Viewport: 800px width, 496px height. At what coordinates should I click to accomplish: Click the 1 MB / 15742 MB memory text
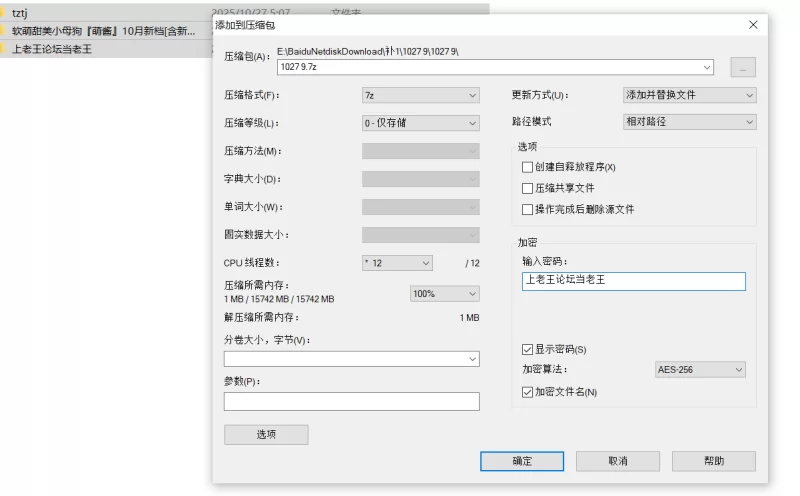tap(279, 299)
